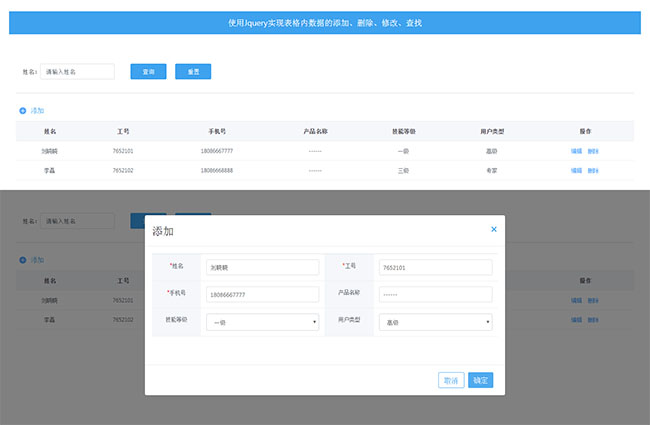Open the 技能等级 dropdown in dialog
Screen dimensions: 650x425
(262, 322)
